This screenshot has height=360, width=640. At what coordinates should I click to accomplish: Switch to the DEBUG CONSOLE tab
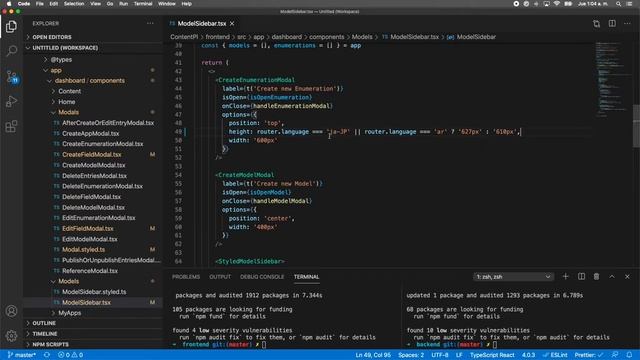pyautogui.click(x=262, y=277)
